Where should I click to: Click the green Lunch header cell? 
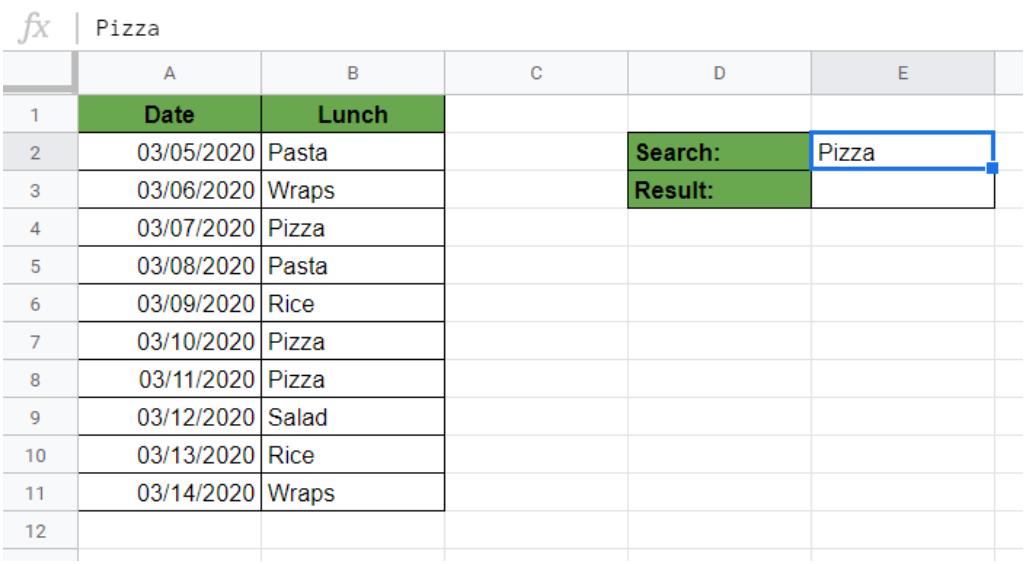pyautogui.click(x=352, y=116)
